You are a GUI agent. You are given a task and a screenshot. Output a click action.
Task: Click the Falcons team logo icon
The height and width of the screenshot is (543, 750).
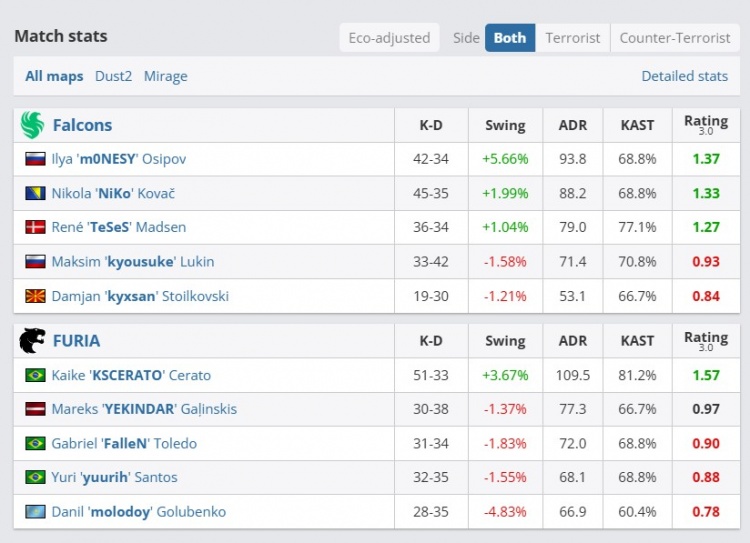pyautogui.click(x=32, y=125)
